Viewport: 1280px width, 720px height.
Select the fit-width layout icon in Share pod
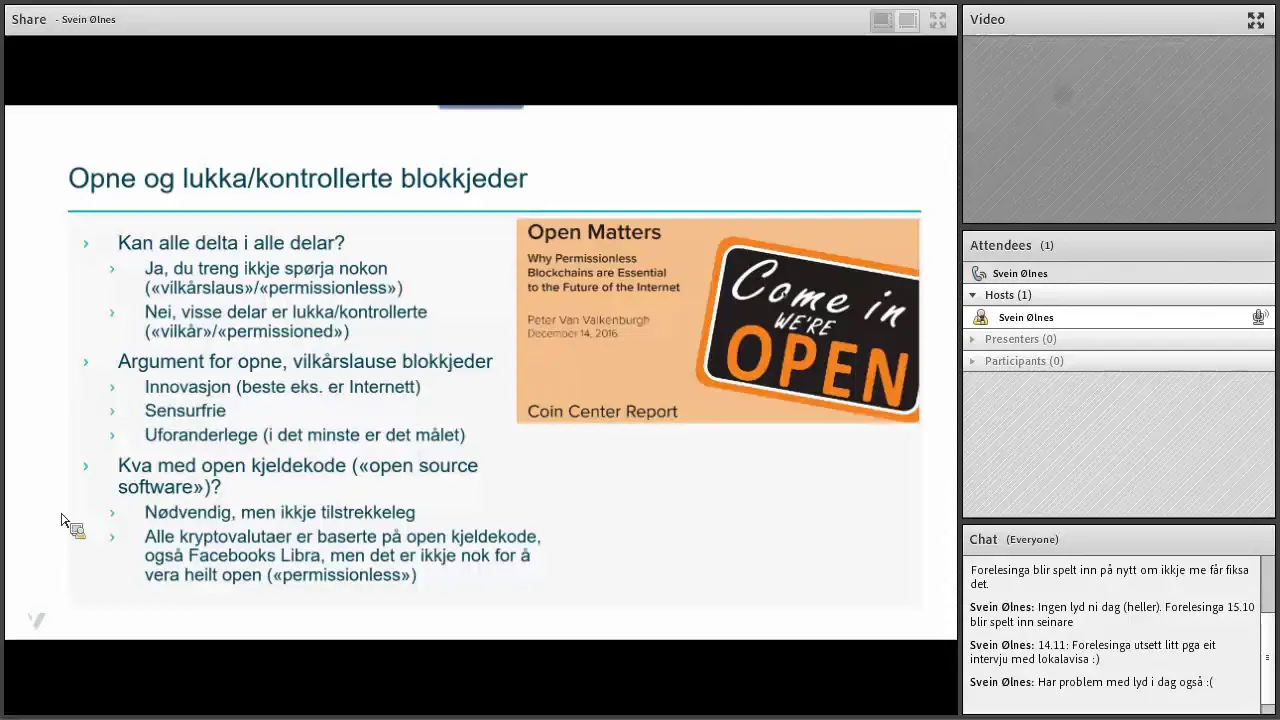(882, 20)
